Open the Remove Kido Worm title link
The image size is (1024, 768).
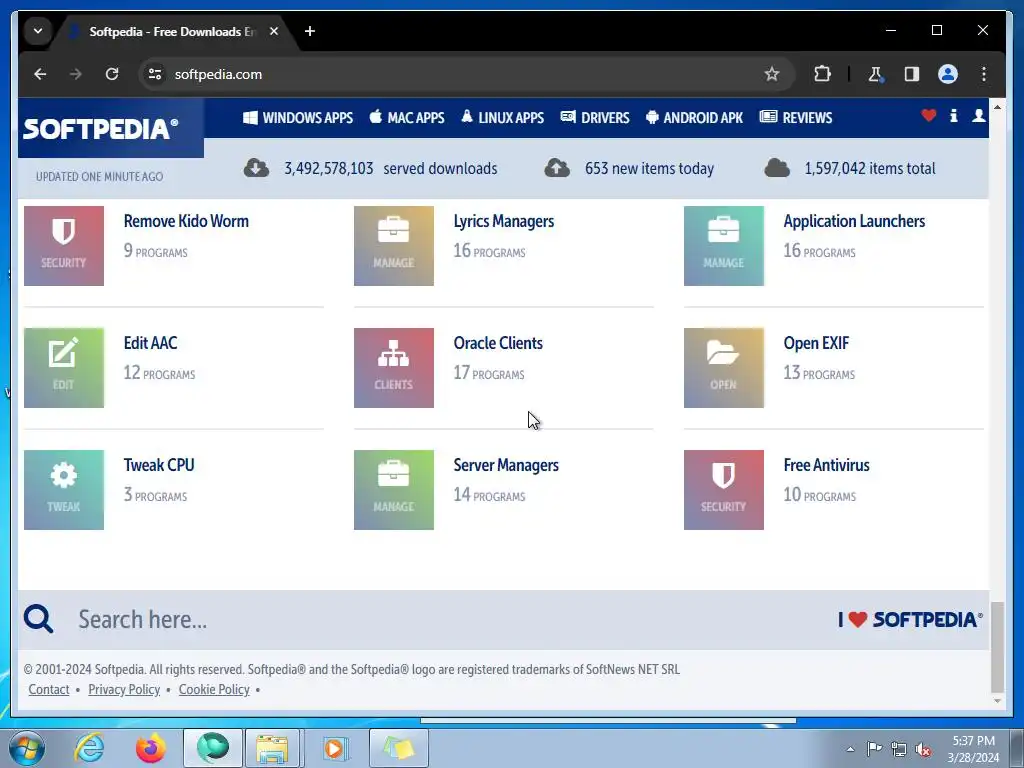pyautogui.click(x=186, y=221)
